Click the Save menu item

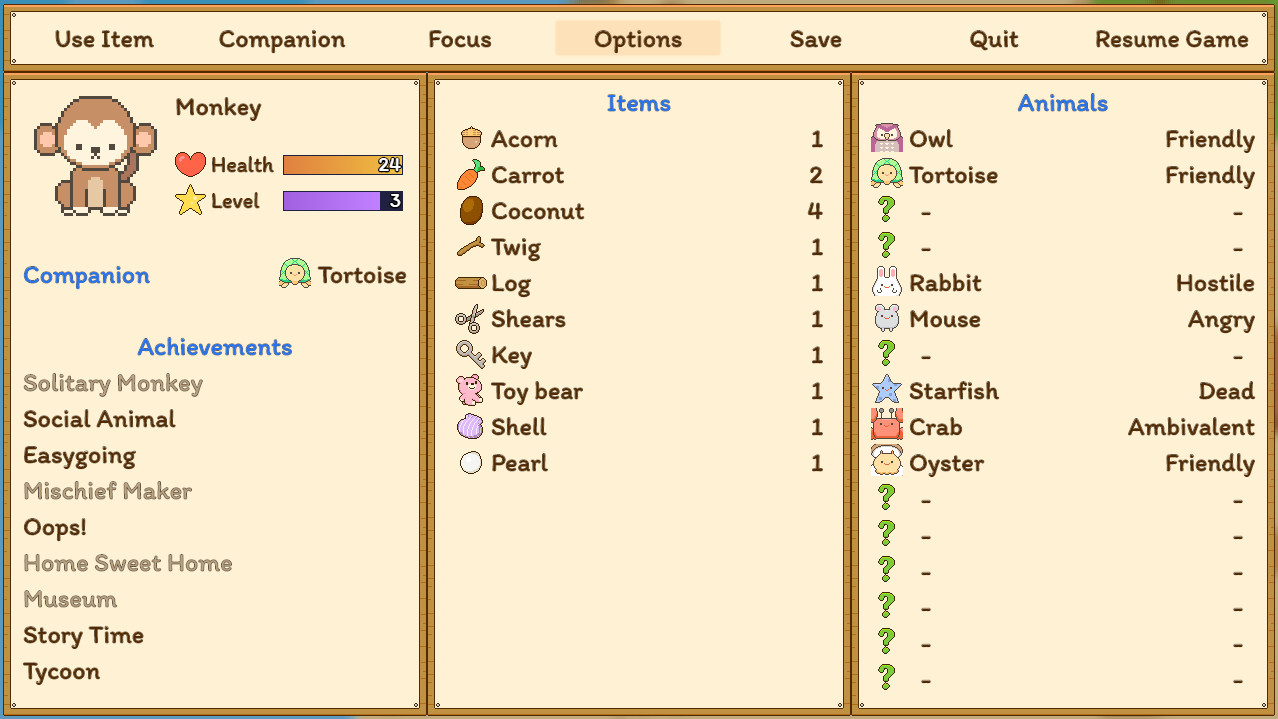pos(815,39)
